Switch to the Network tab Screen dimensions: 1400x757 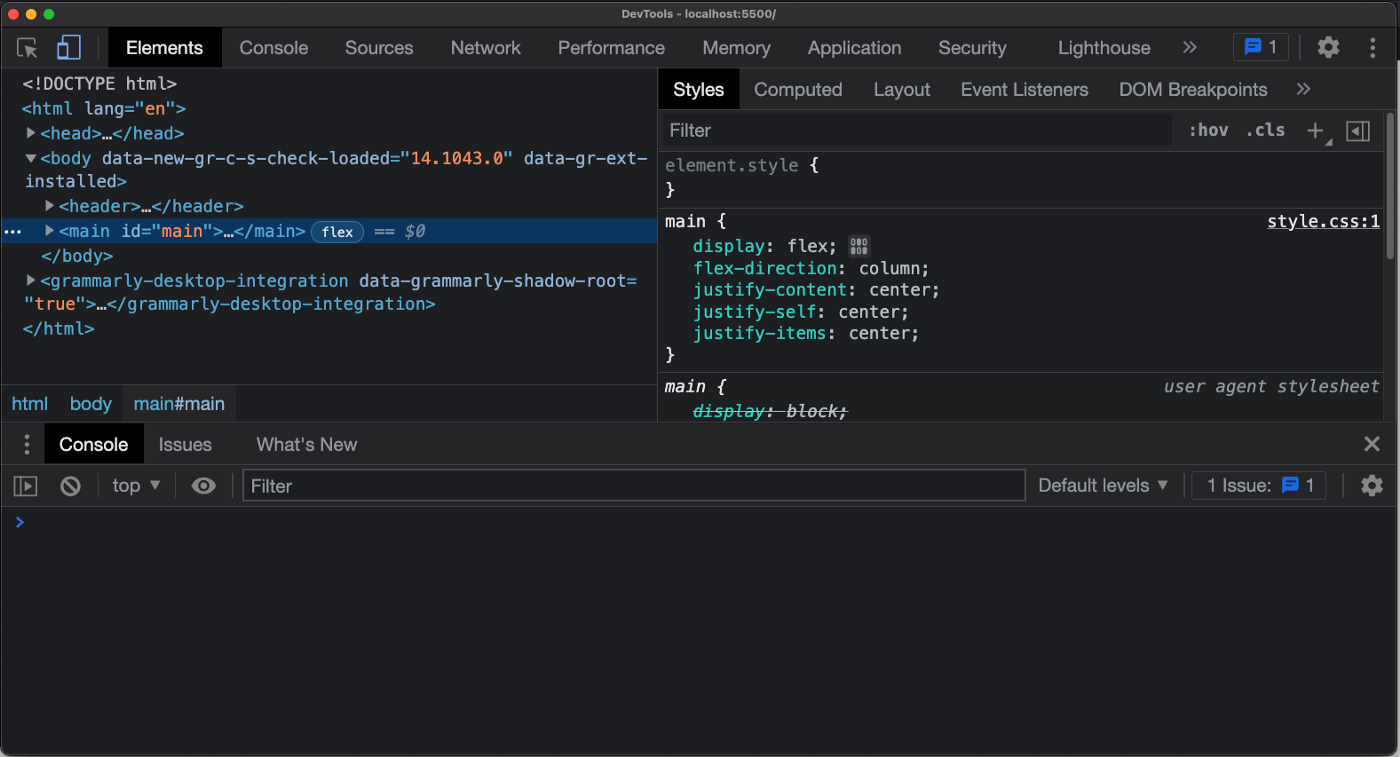[485, 48]
